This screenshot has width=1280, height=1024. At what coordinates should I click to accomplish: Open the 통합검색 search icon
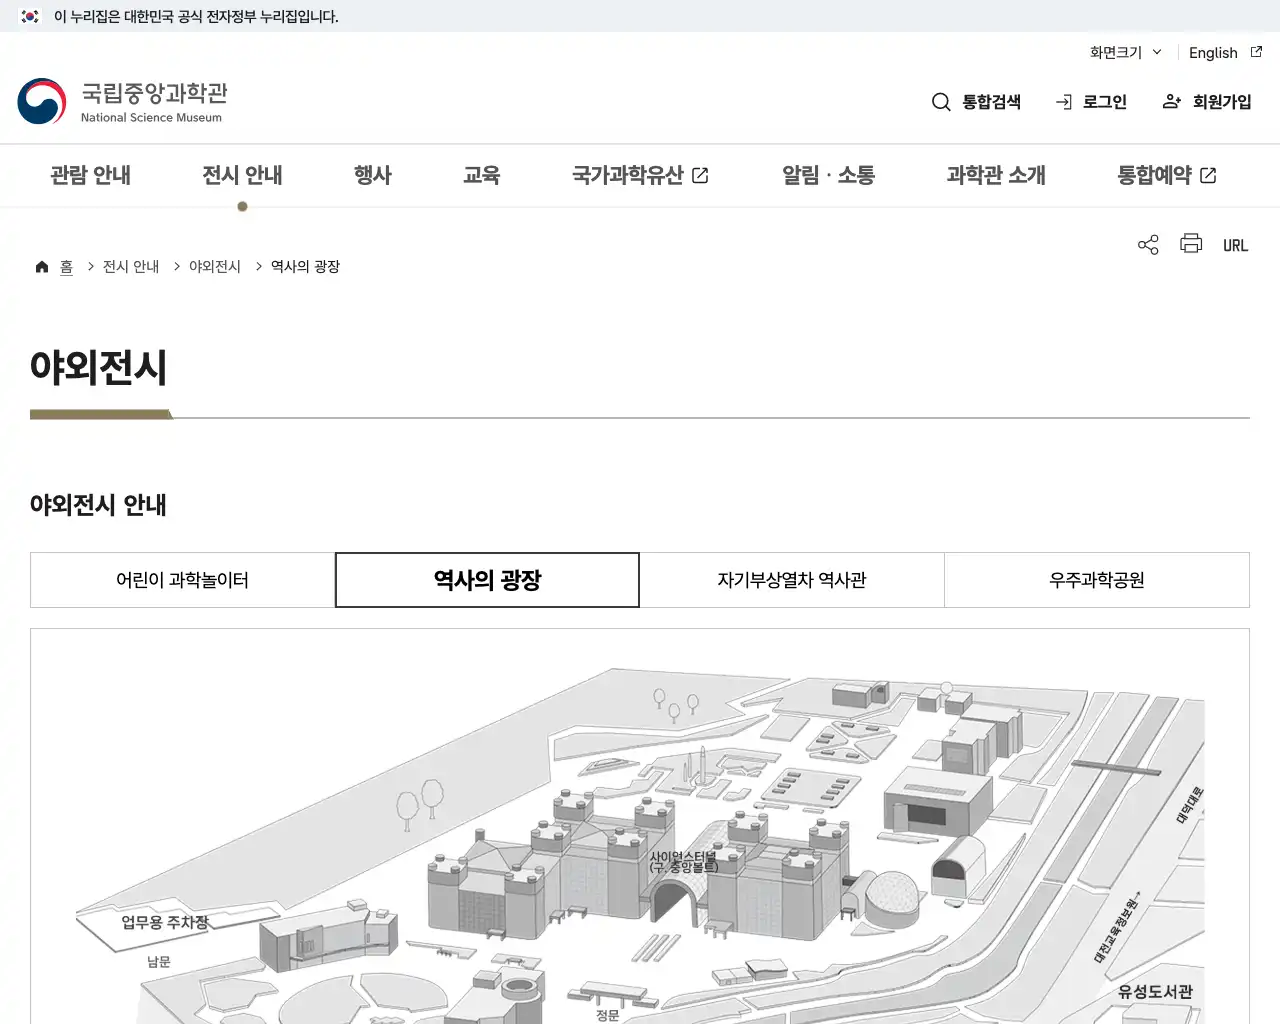click(941, 101)
